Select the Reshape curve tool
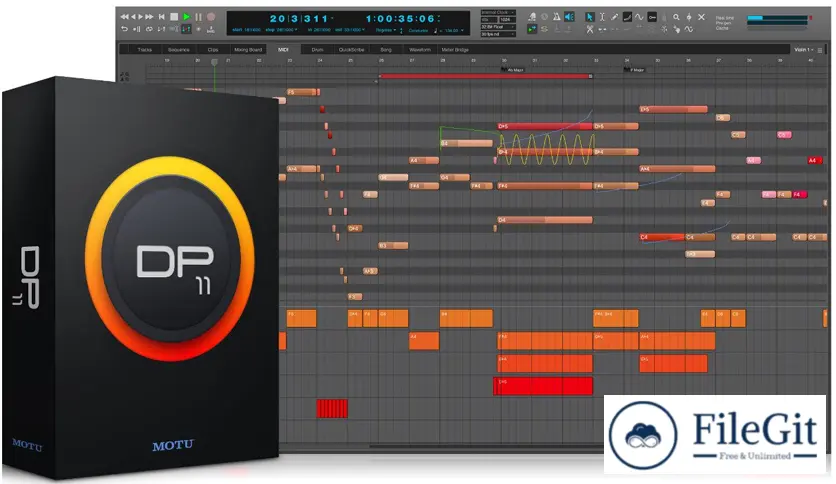The image size is (836, 484). pos(627,17)
